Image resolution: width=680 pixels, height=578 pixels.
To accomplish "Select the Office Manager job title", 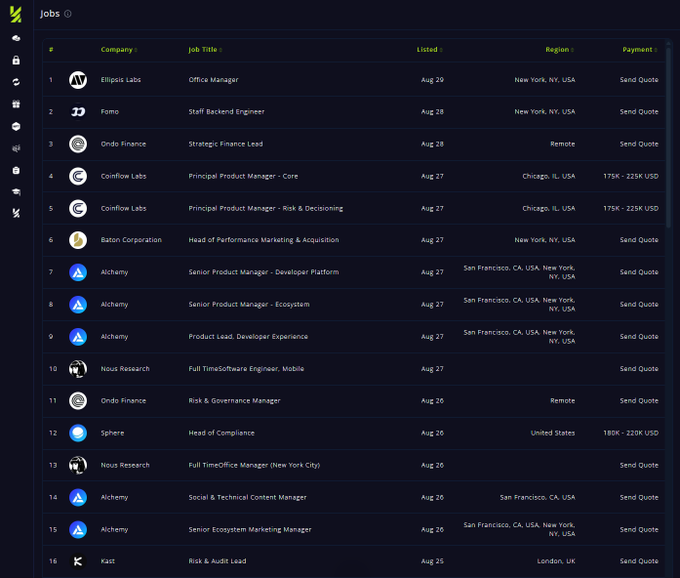I will (213, 80).
